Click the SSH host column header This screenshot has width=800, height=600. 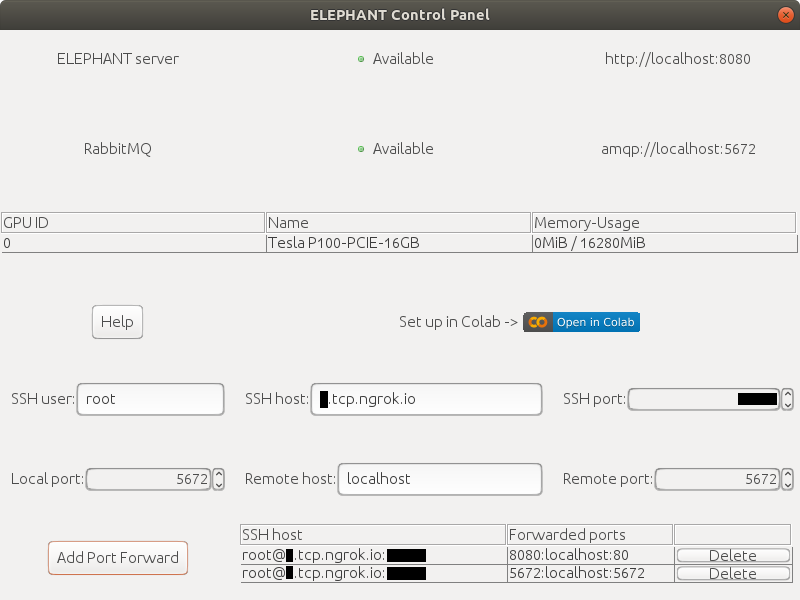click(372, 535)
